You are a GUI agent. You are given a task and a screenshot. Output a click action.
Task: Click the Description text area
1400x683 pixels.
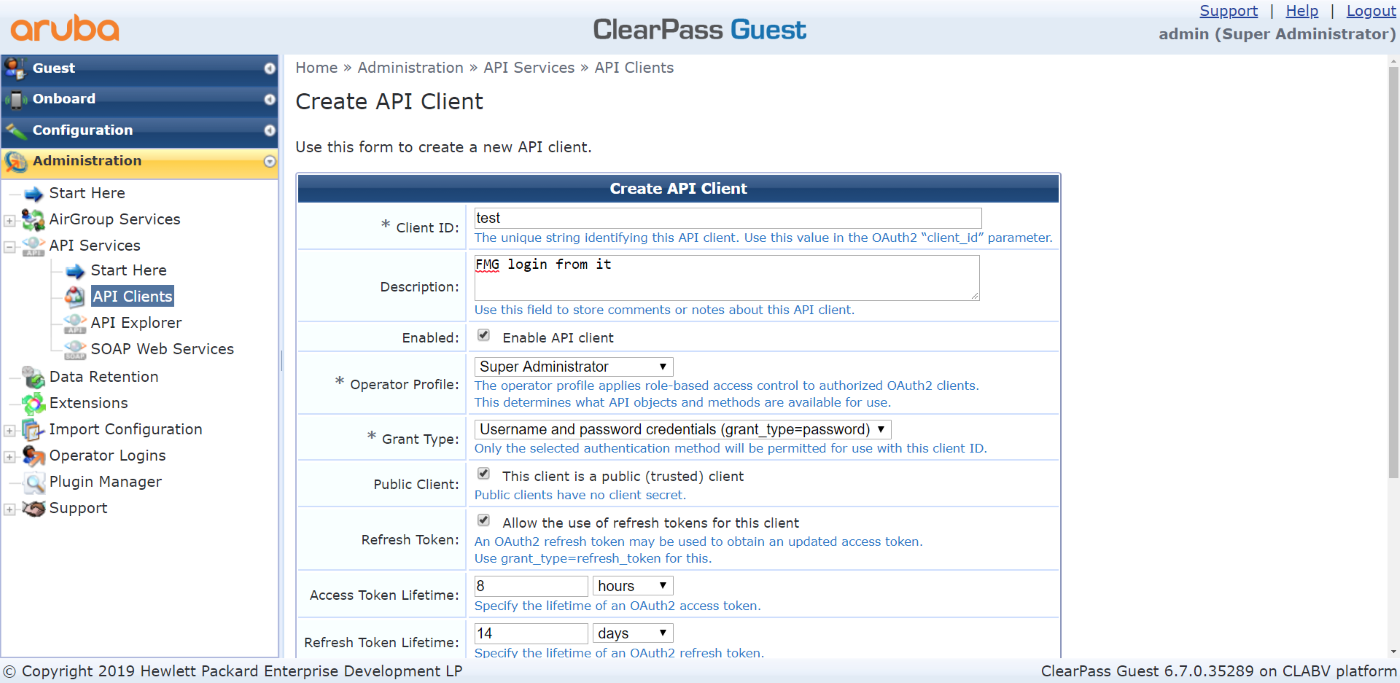coord(727,278)
